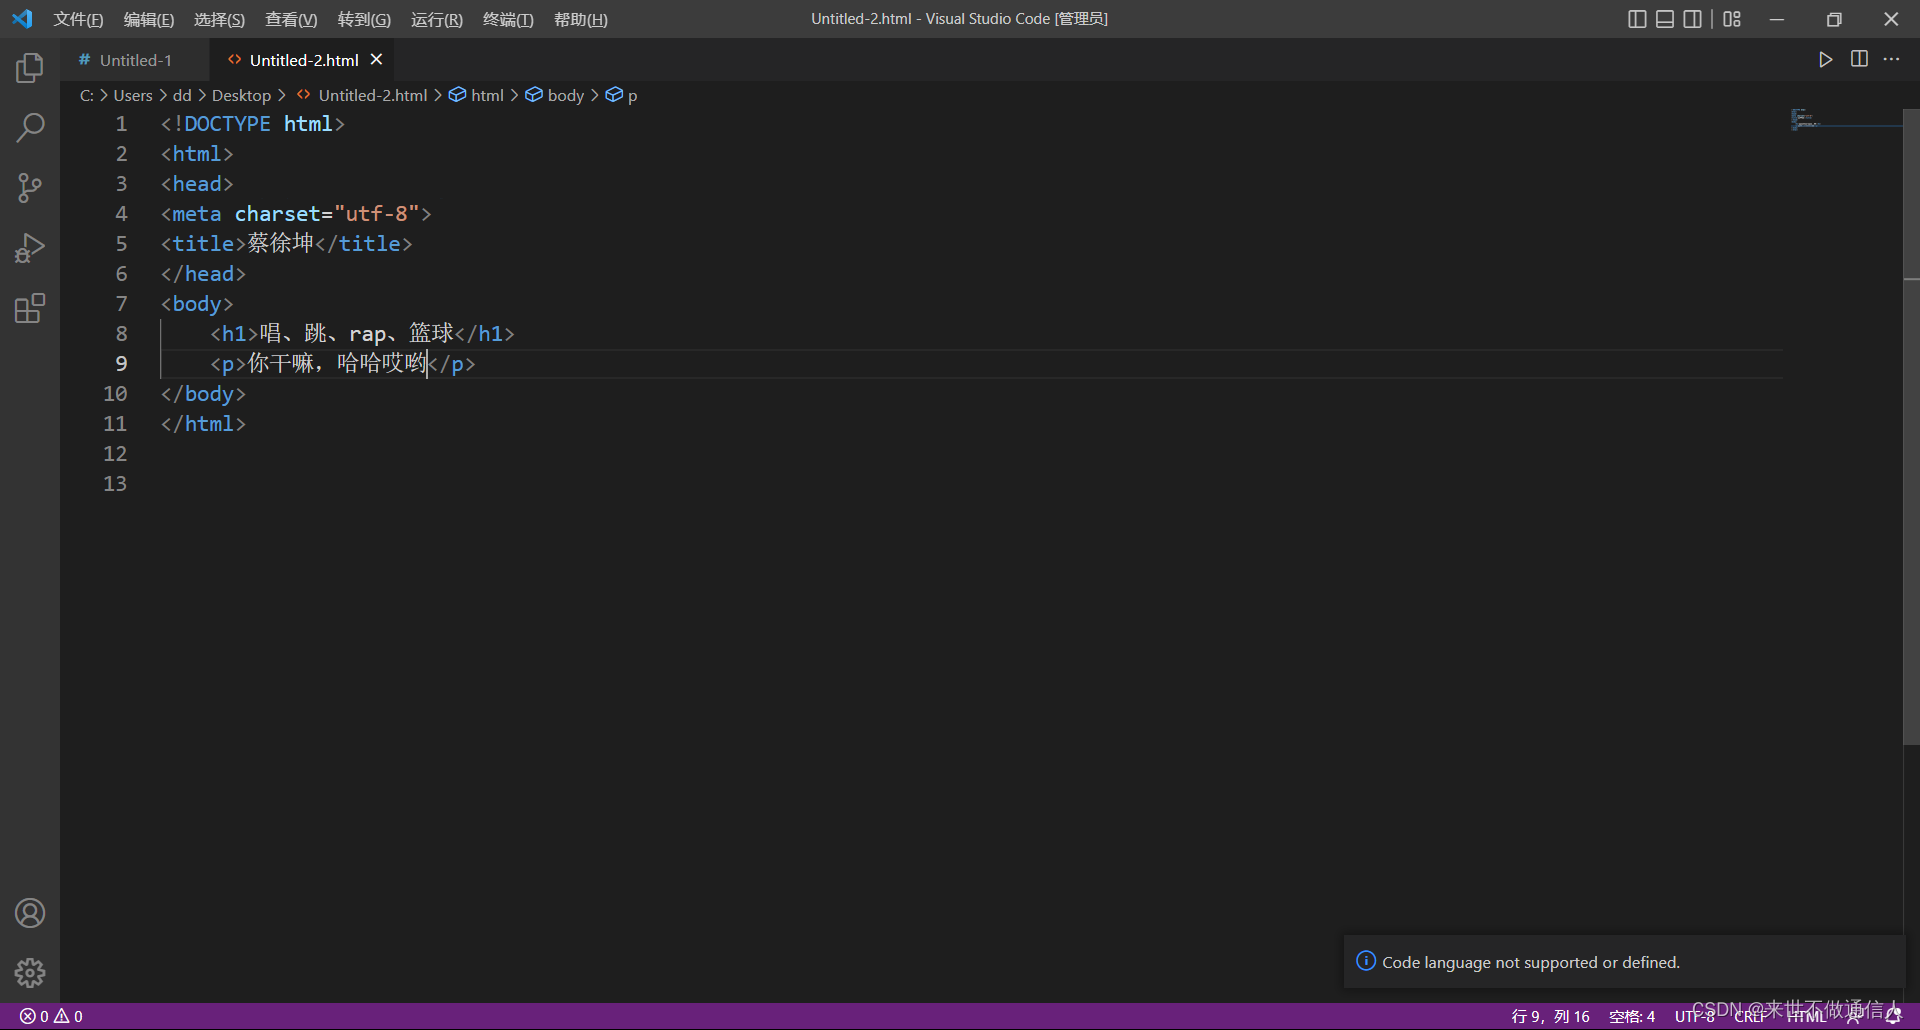Toggle primary side bar layout icon
This screenshot has width=1920, height=1030.
coord(1637,19)
